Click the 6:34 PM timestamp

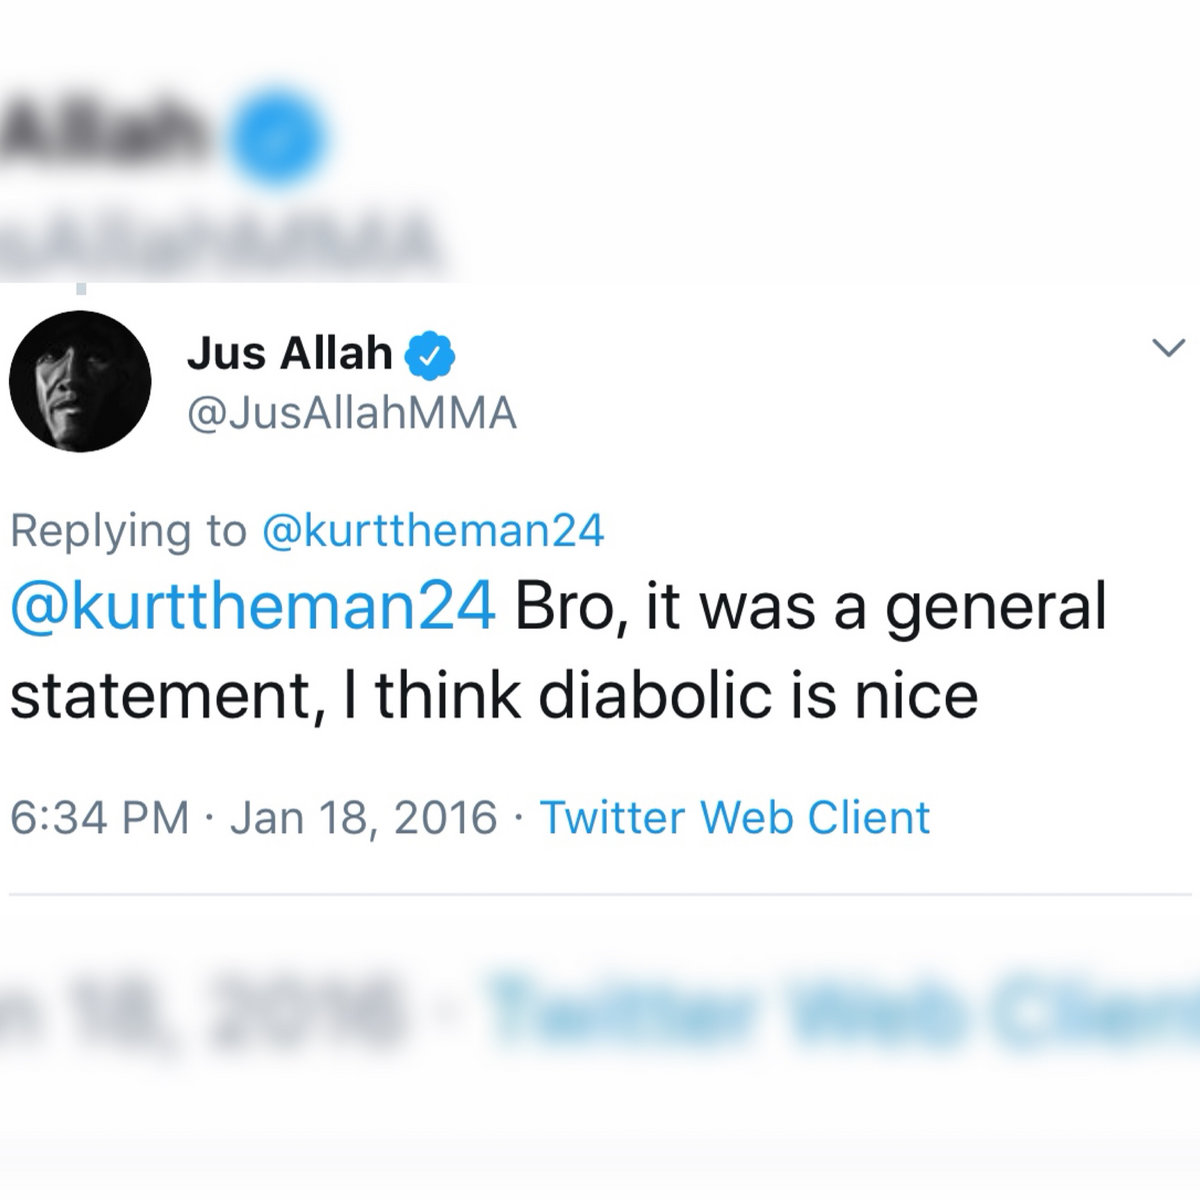pos(100,817)
